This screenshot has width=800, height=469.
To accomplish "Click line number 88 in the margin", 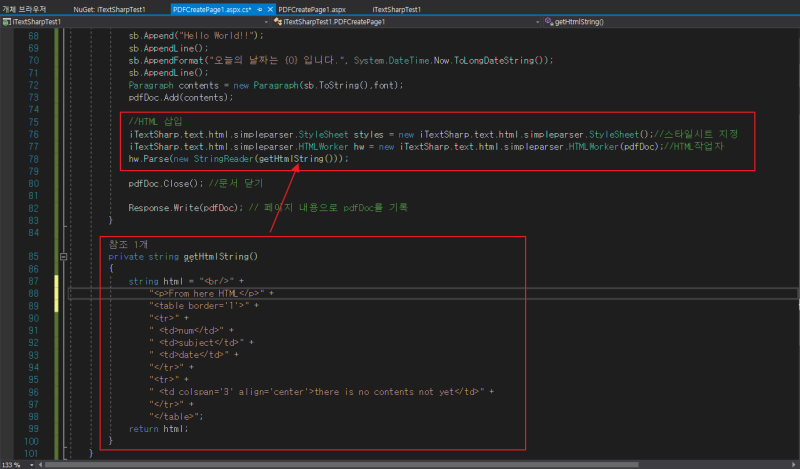I will coord(33,294).
